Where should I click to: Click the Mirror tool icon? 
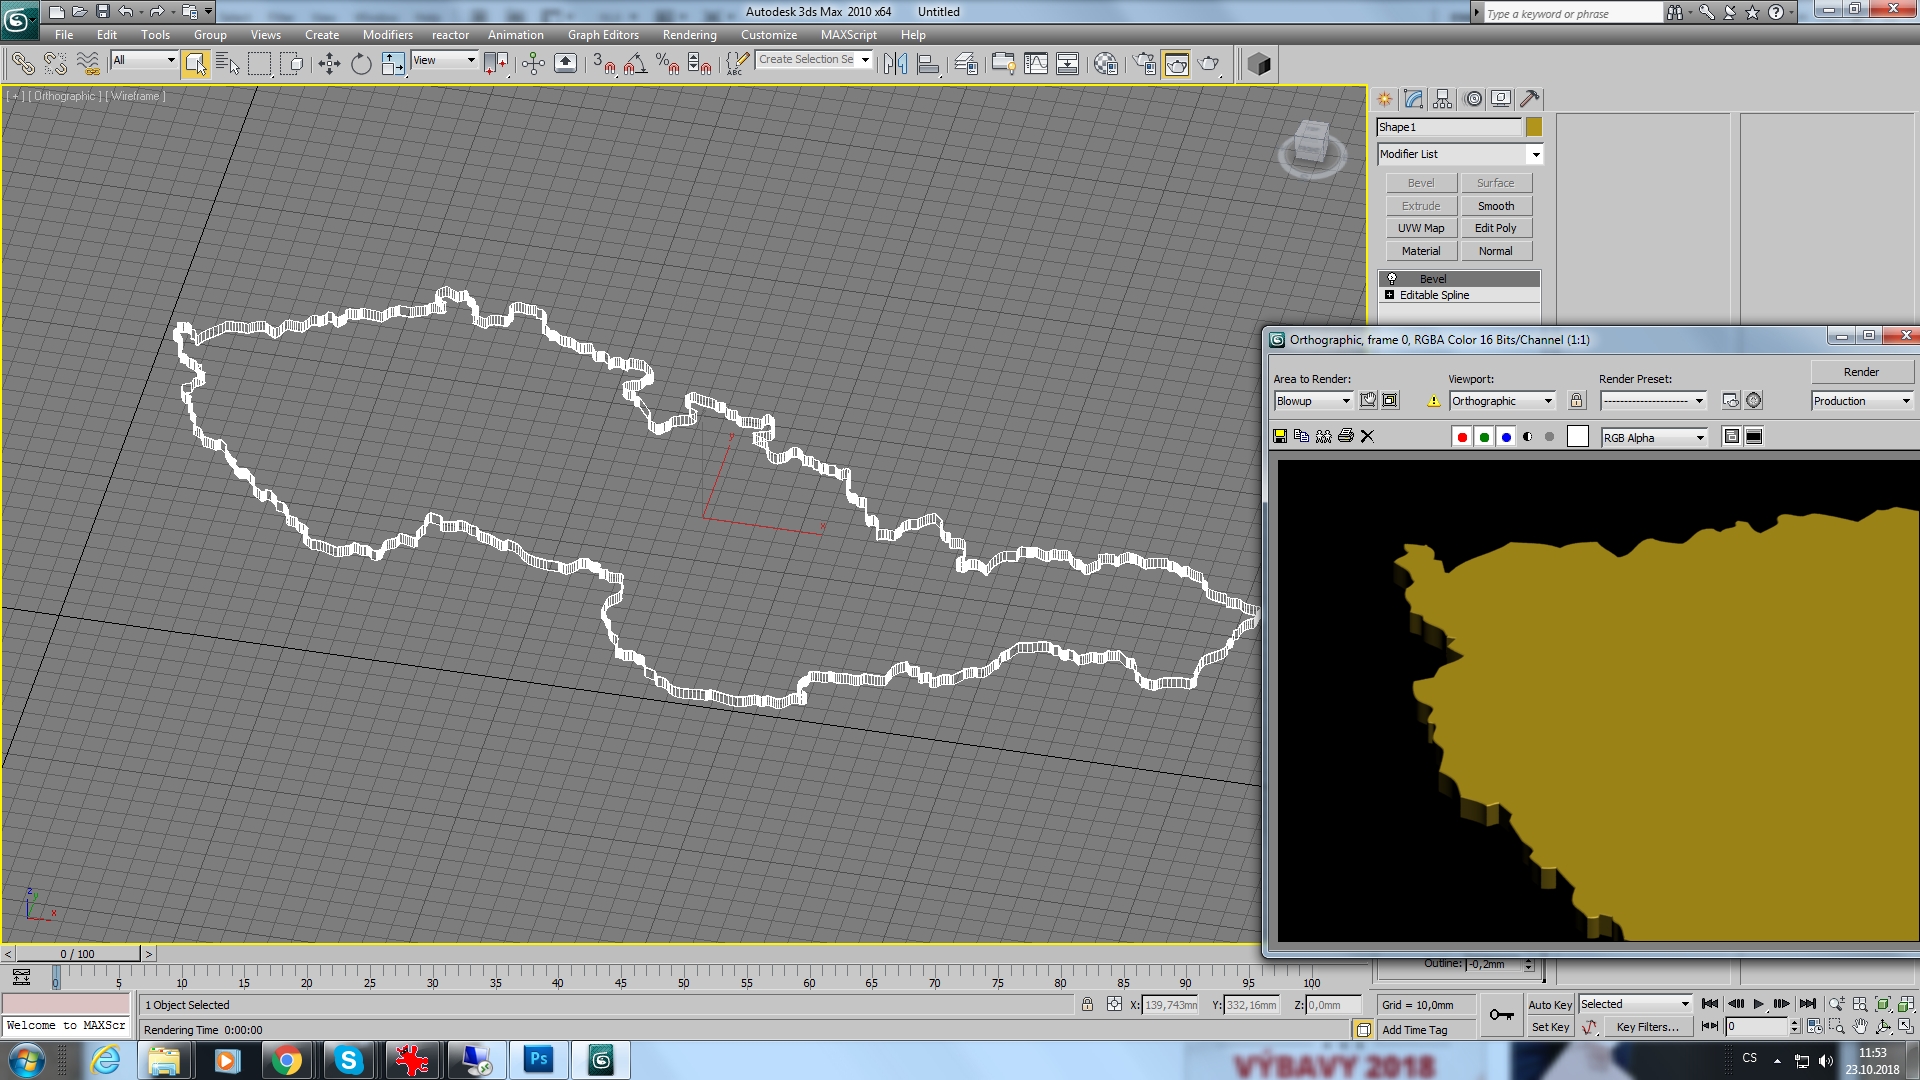pos(895,65)
